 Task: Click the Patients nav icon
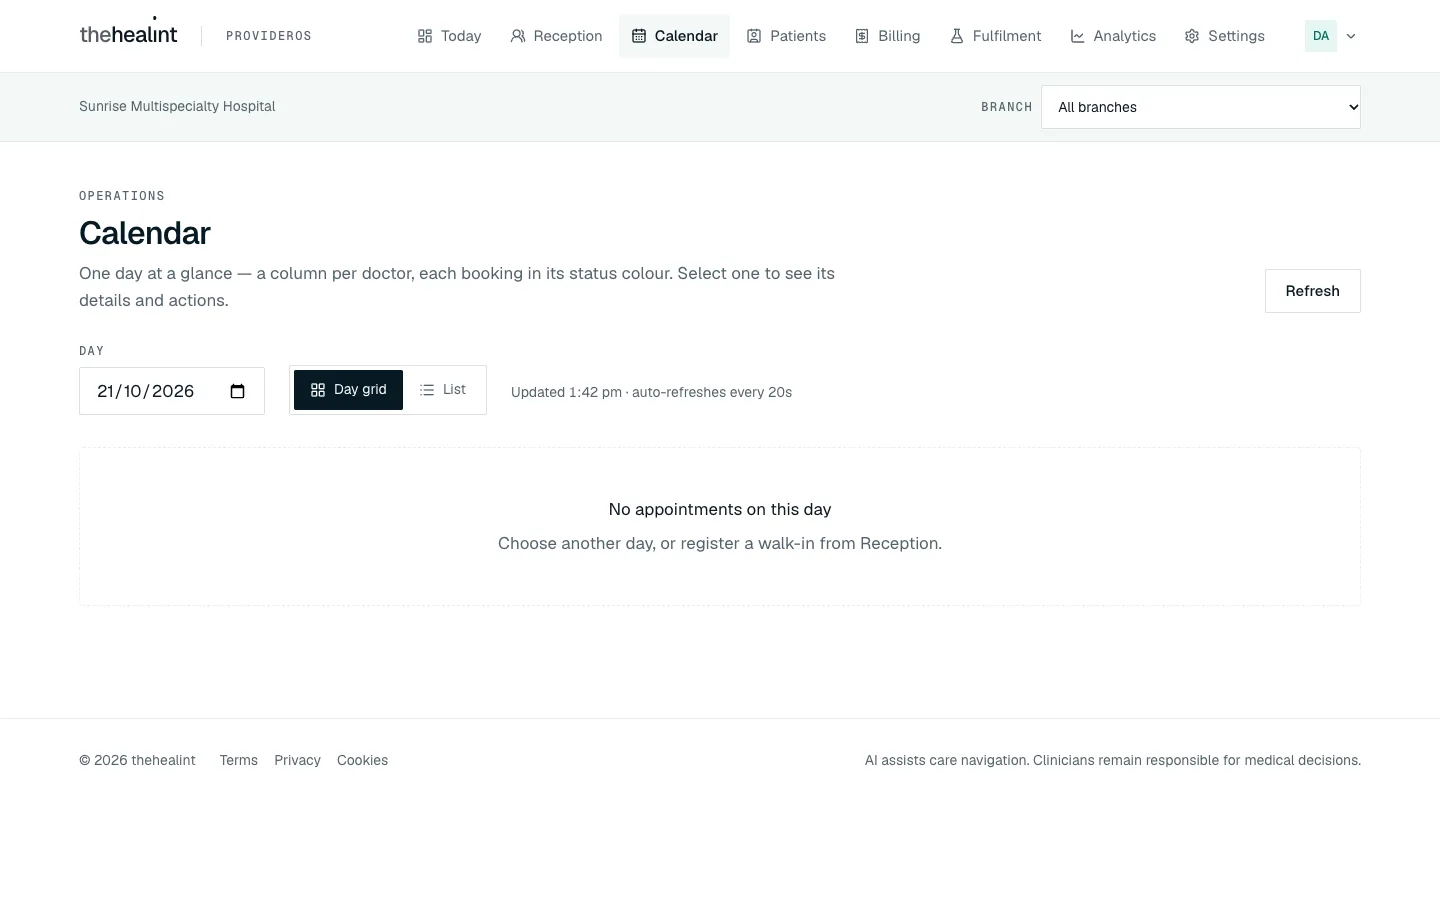pyautogui.click(x=754, y=36)
